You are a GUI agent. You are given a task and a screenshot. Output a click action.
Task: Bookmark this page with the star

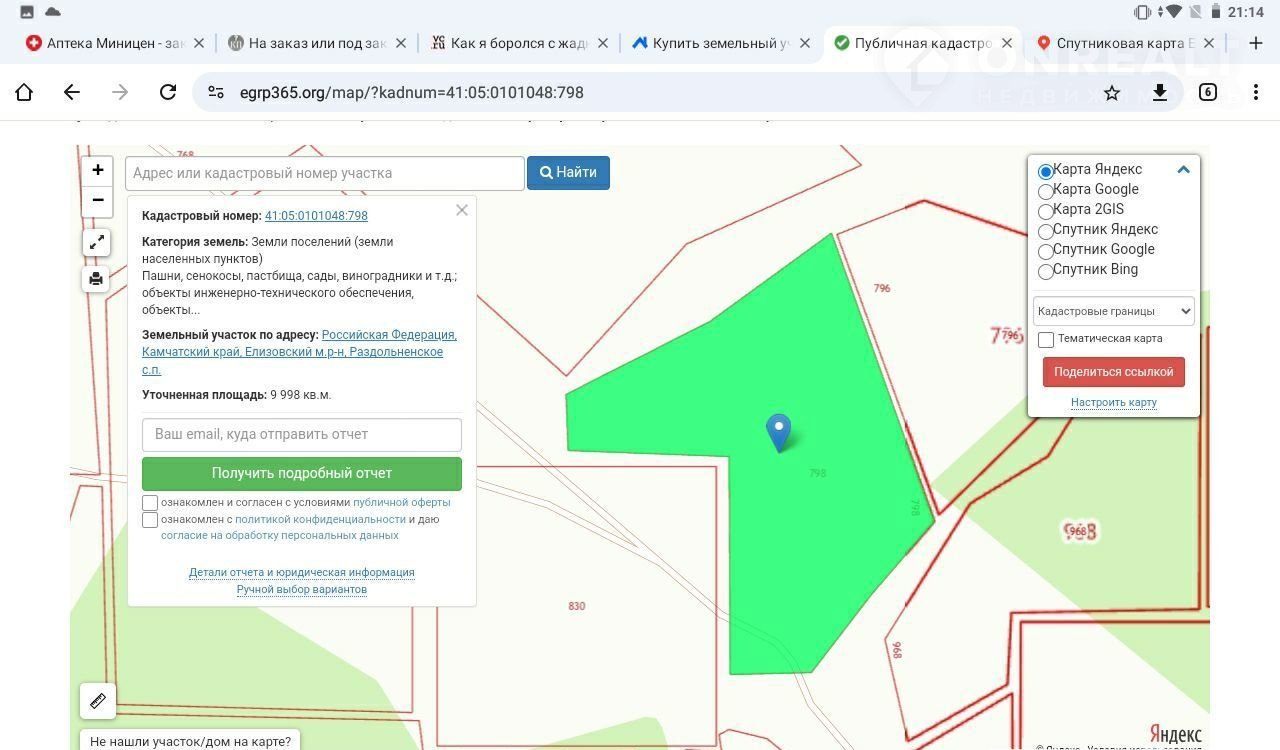click(1112, 92)
